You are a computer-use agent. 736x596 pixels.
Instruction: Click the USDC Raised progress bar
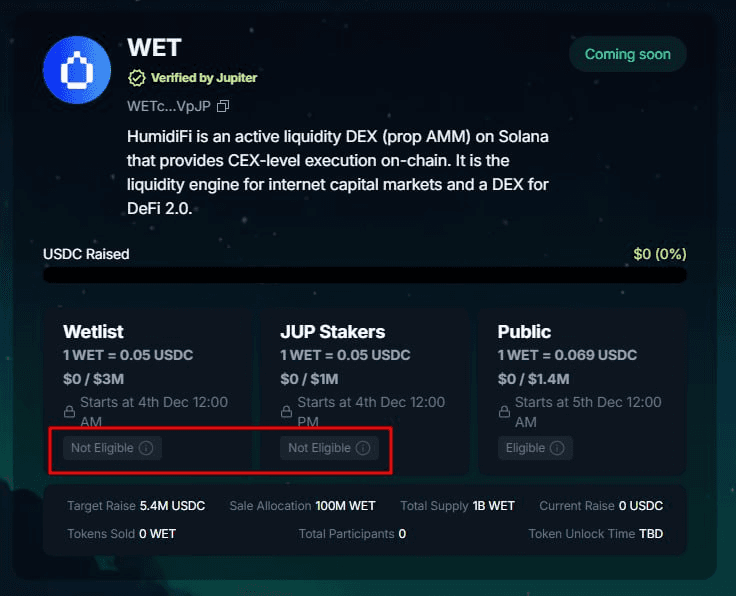[x=364, y=275]
